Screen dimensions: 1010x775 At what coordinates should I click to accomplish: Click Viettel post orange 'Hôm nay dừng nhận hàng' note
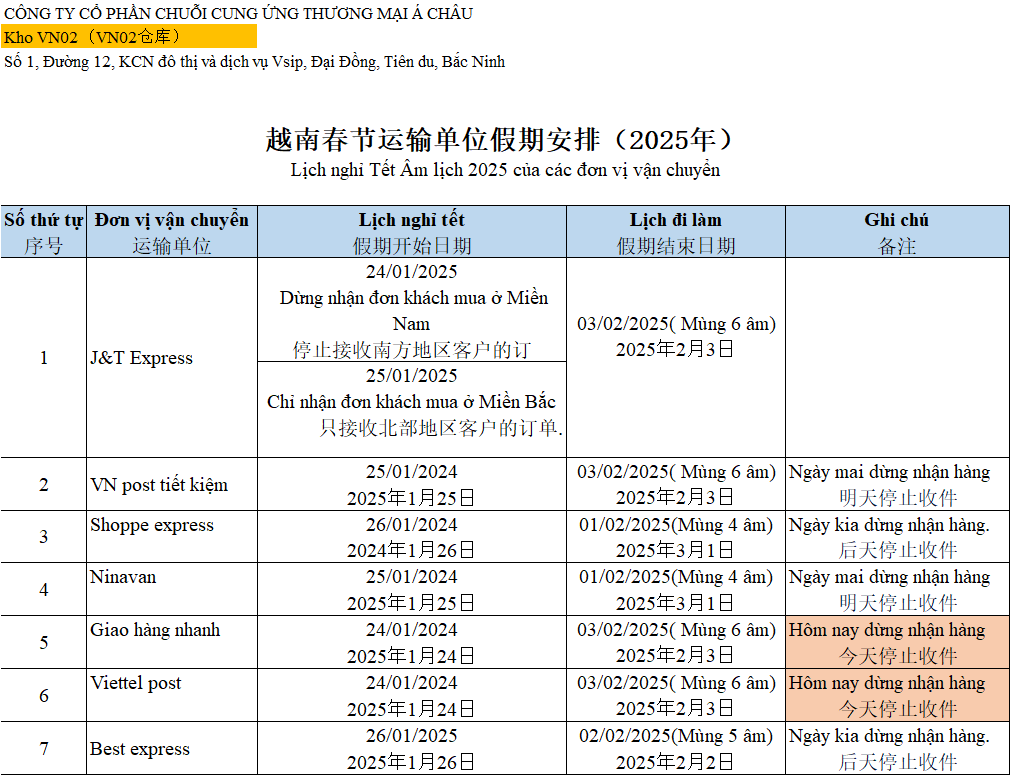(x=897, y=695)
